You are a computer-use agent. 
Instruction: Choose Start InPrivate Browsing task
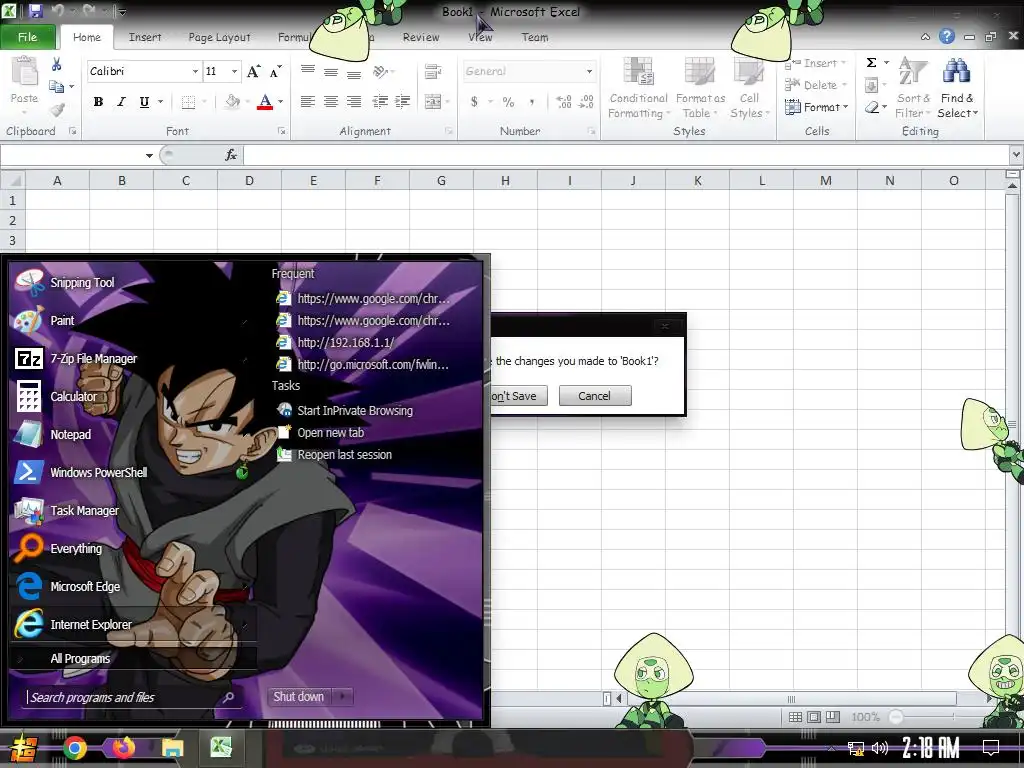click(x=355, y=410)
